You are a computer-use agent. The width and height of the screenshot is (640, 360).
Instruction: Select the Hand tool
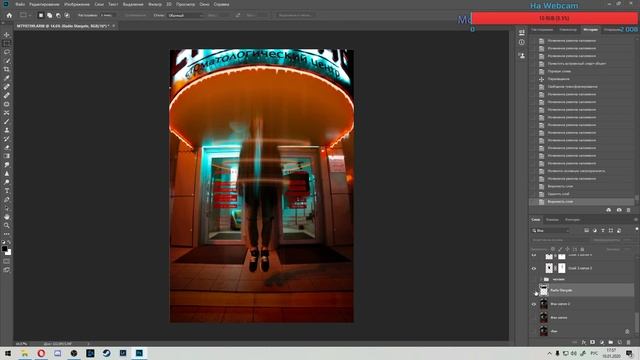coord(7,217)
